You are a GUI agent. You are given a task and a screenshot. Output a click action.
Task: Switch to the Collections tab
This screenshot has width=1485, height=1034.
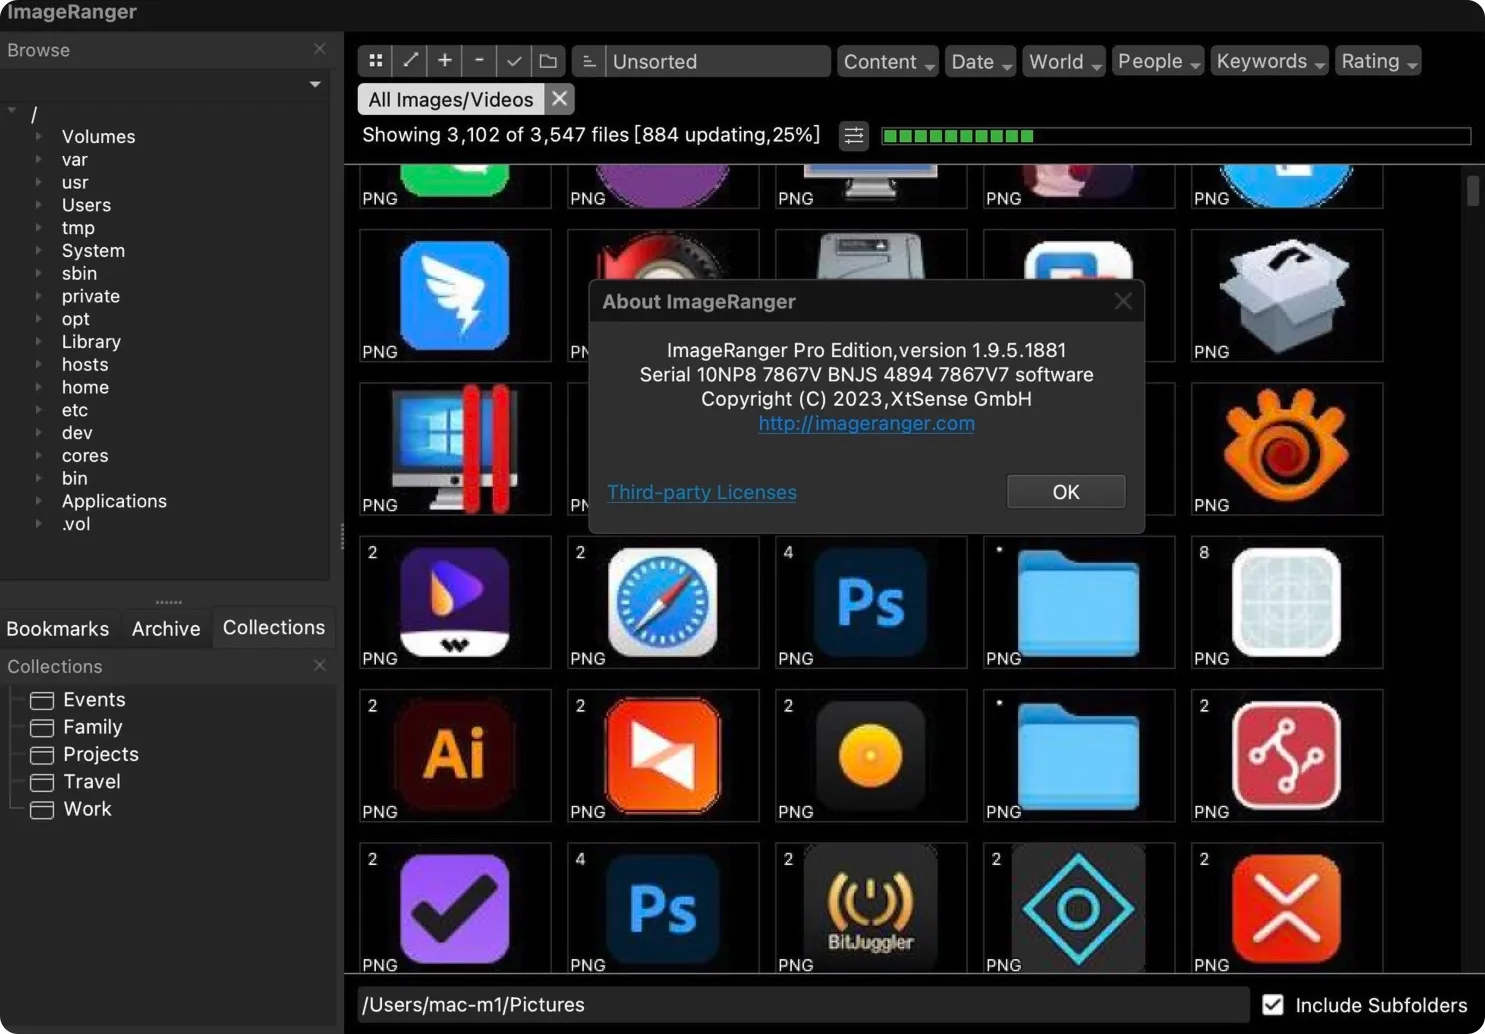(274, 627)
